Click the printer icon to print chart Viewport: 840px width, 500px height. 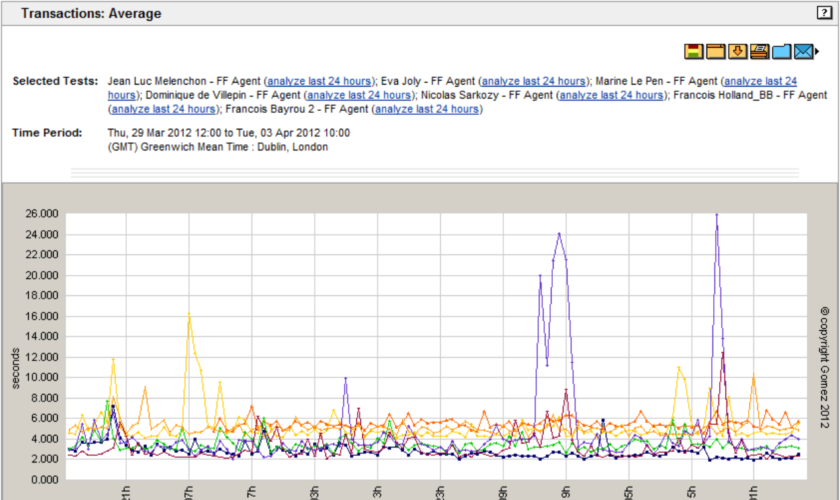[x=760, y=51]
